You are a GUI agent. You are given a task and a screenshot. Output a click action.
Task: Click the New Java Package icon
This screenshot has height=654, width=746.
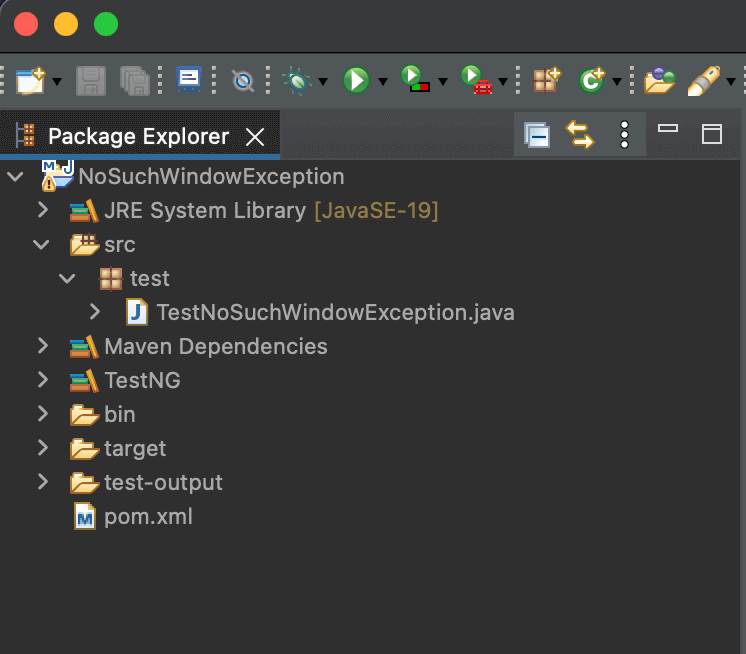(547, 80)
